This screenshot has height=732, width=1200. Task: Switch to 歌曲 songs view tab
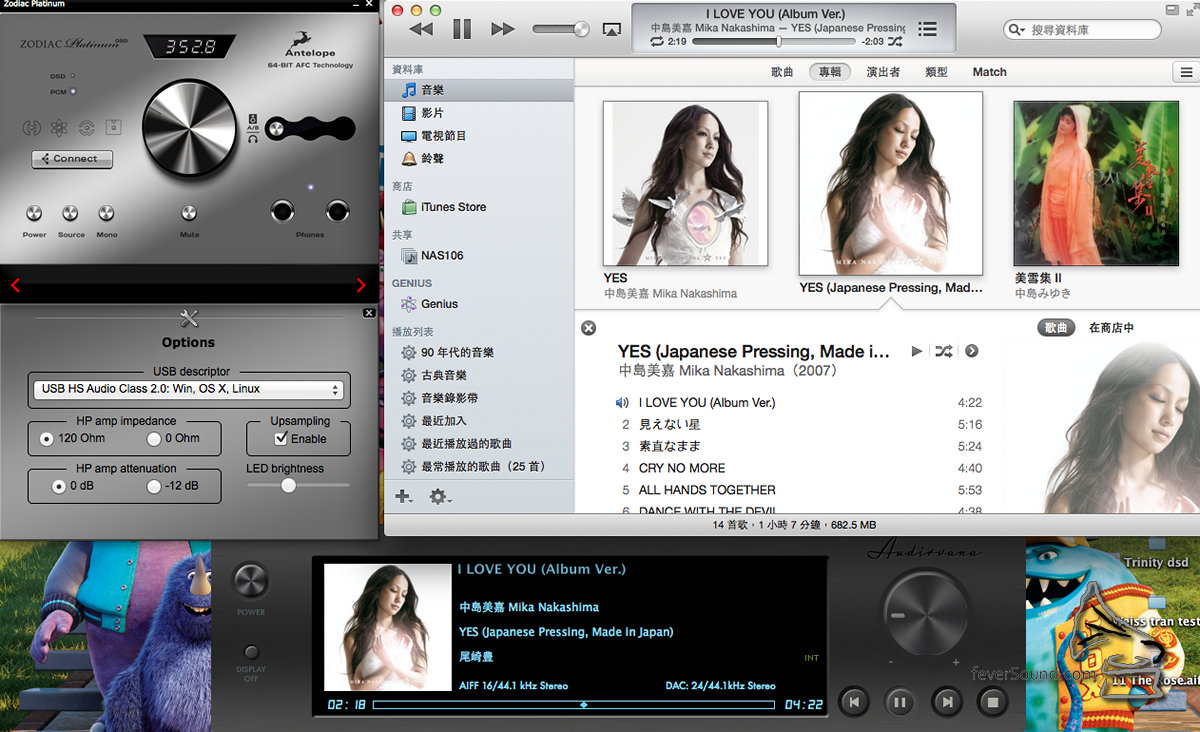[782, 72]
